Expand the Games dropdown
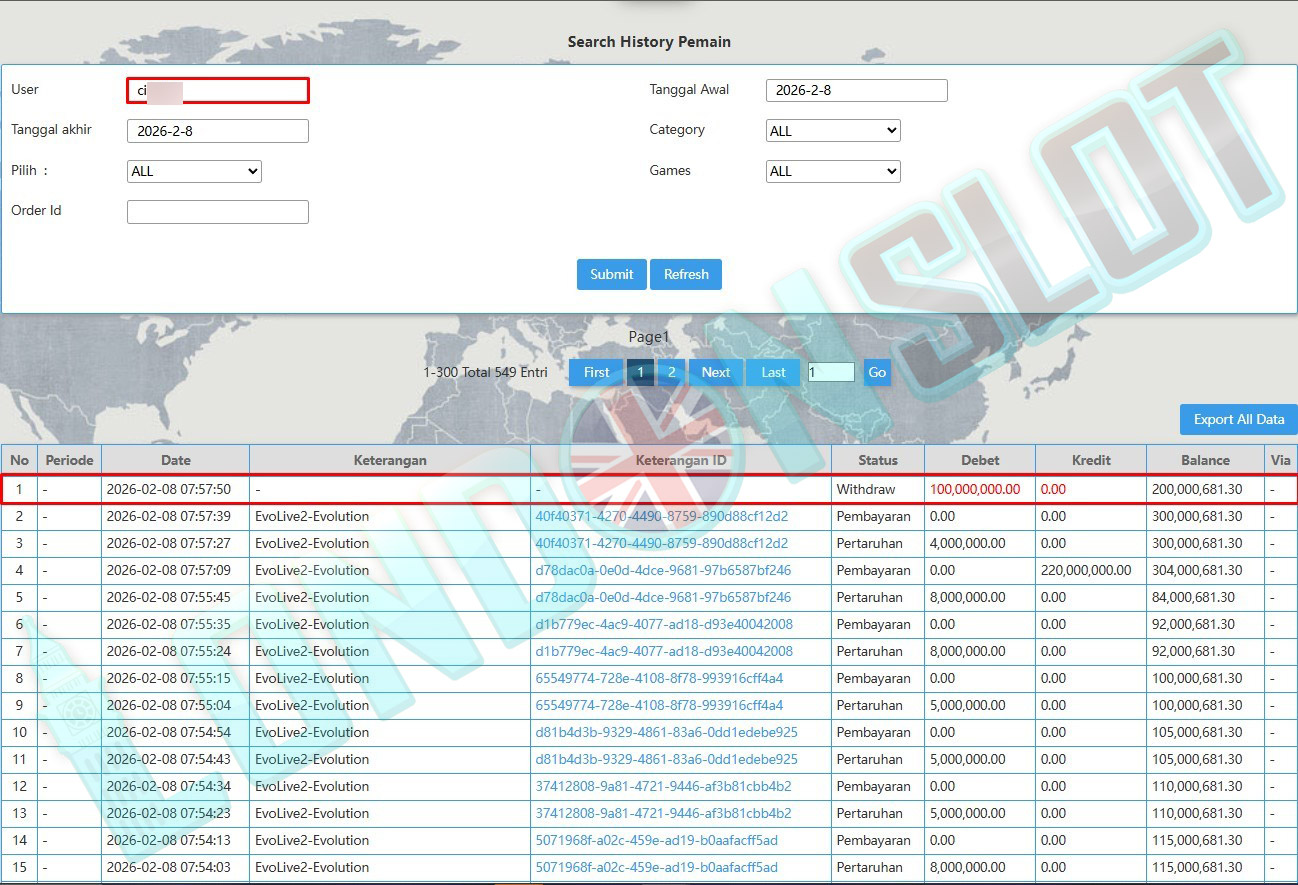Image resolution: width=1298 pixels, height=885 pixels. pyautogui.click(x=833, y=172)
